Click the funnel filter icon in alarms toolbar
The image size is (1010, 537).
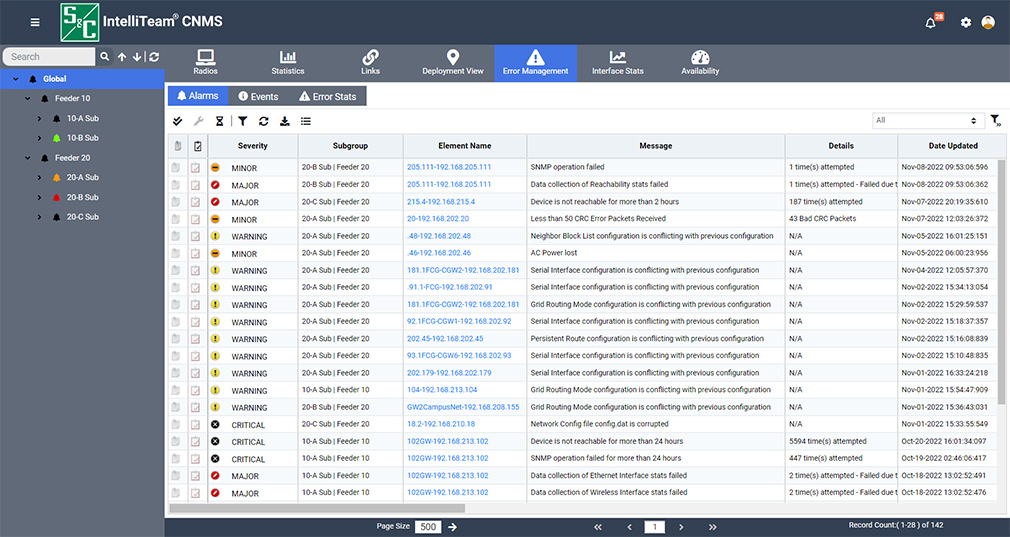pos(242,121)
